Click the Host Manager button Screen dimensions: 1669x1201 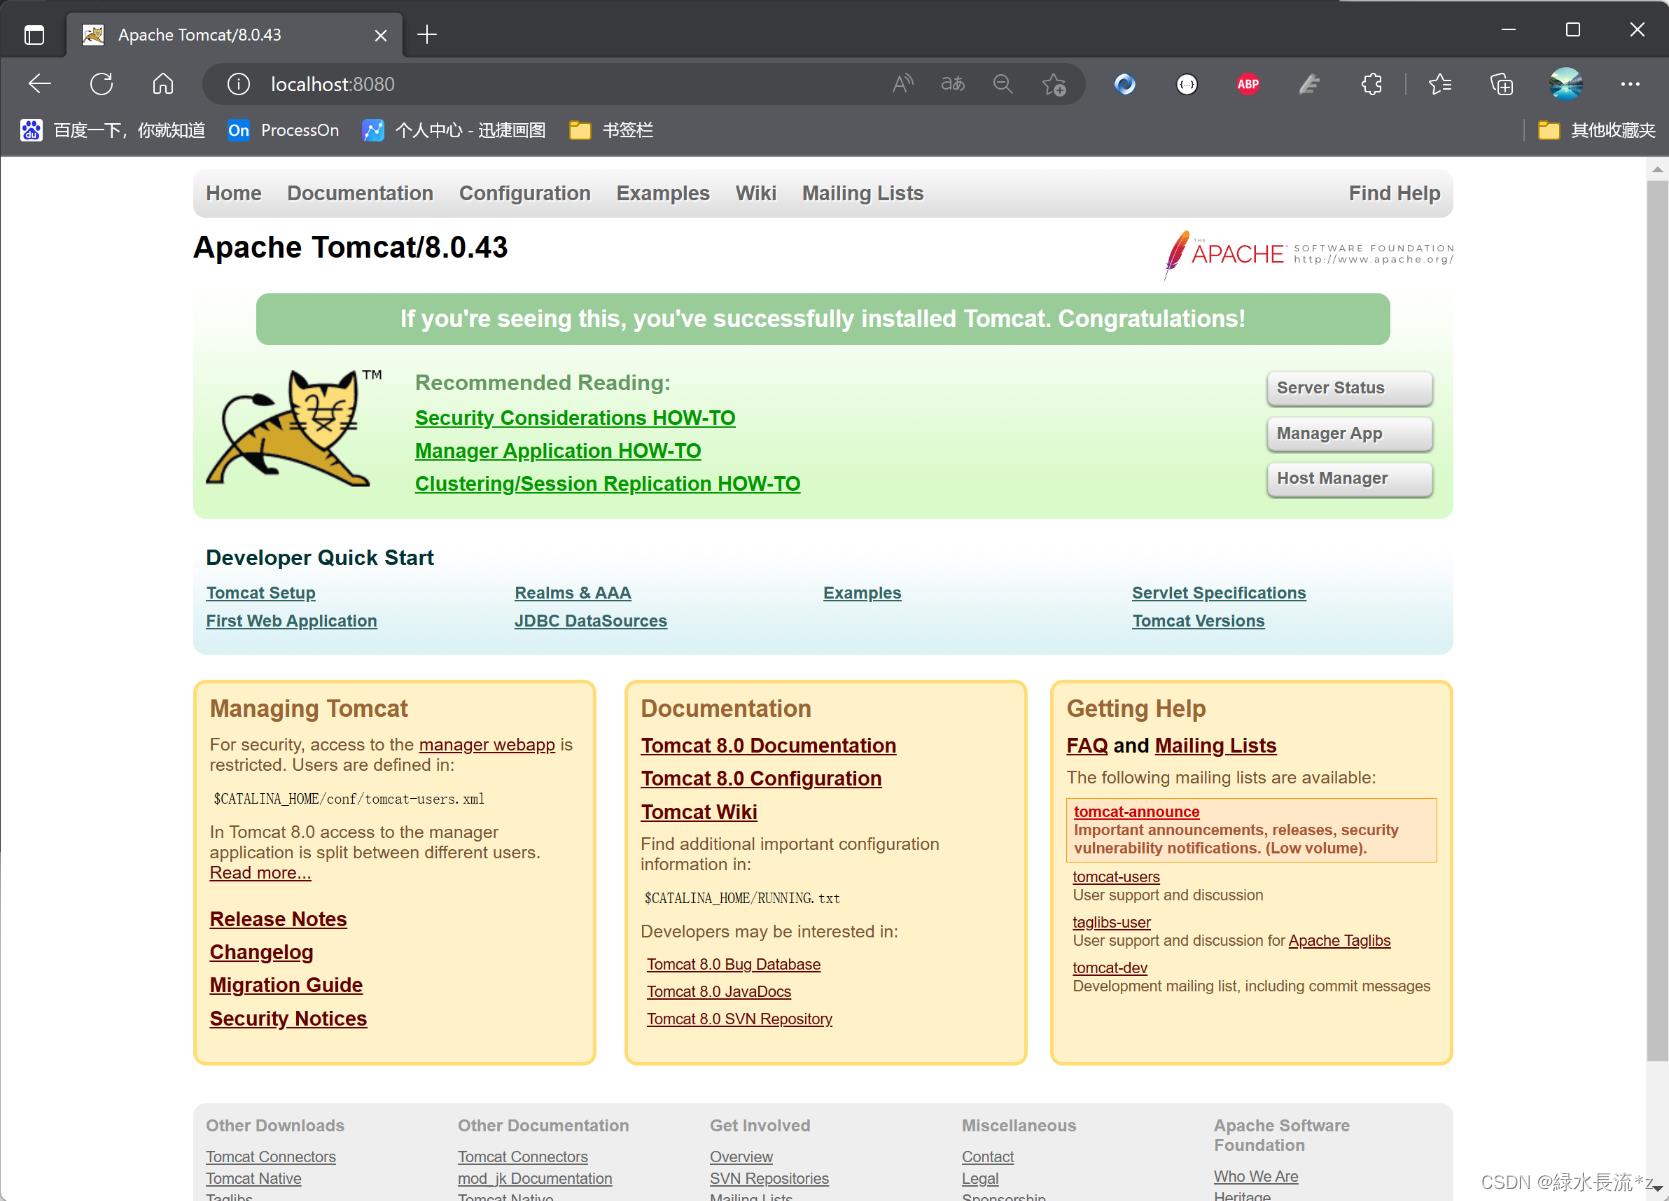1349,478
